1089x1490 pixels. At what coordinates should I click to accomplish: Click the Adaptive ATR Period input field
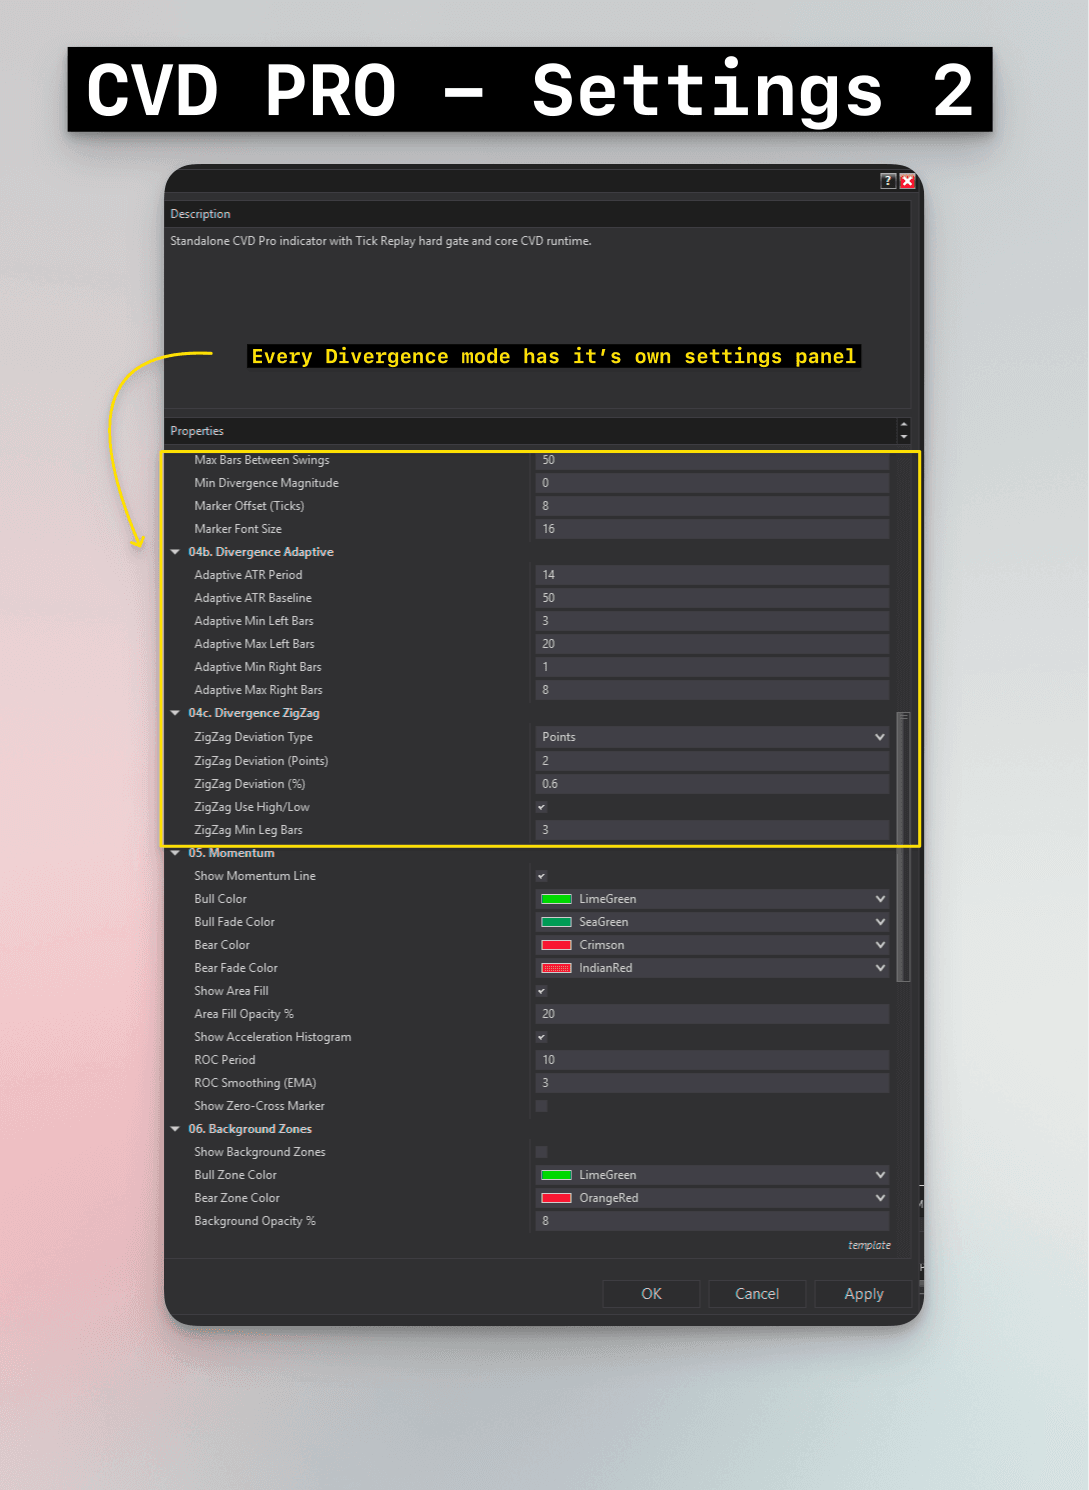711,574
